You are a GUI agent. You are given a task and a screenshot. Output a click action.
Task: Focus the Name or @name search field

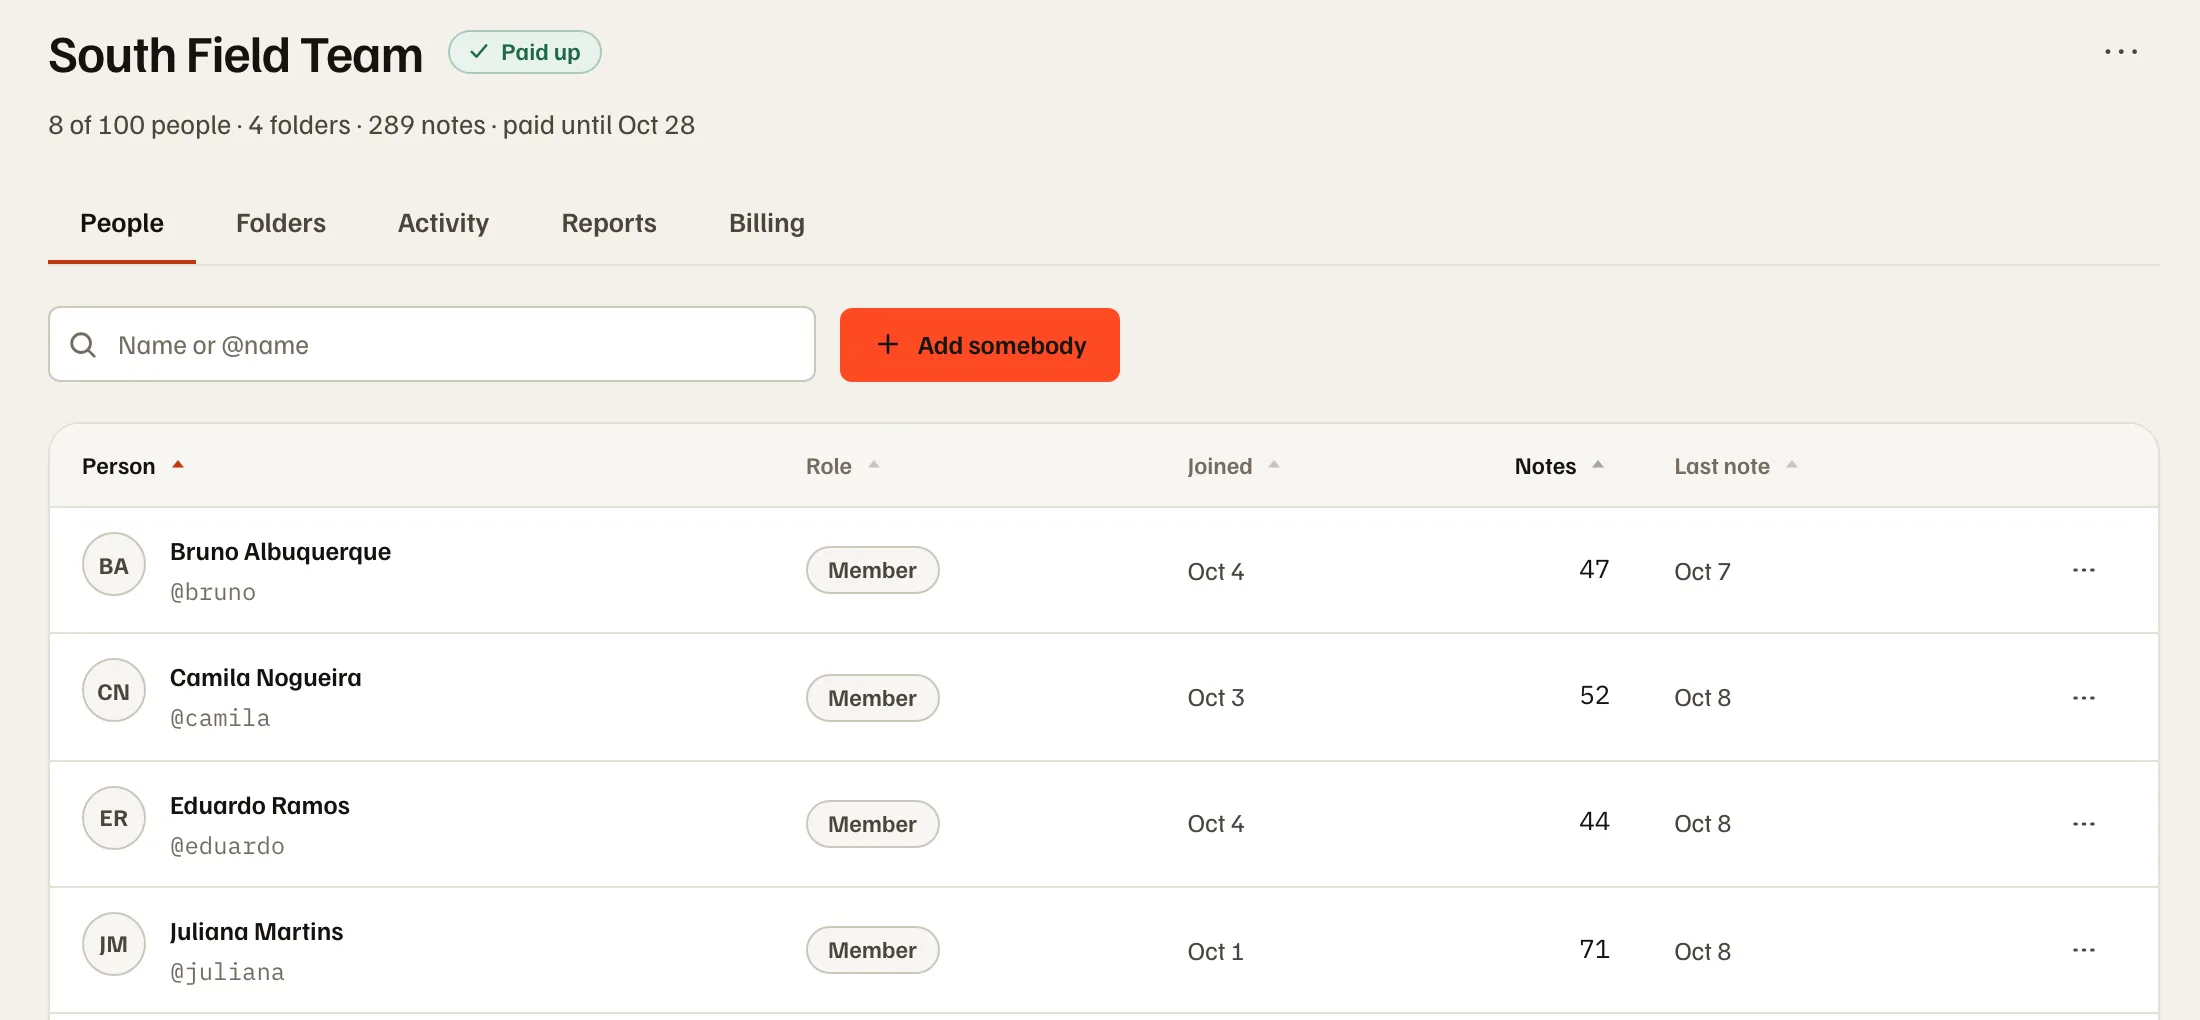point(432,345)
